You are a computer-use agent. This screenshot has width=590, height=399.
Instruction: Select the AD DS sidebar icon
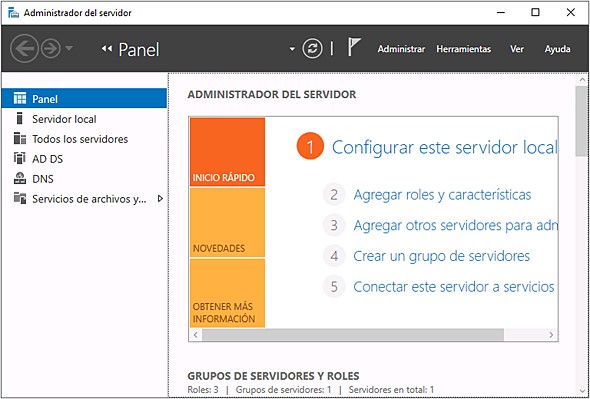pyautogui.click(x=20, y=158)
